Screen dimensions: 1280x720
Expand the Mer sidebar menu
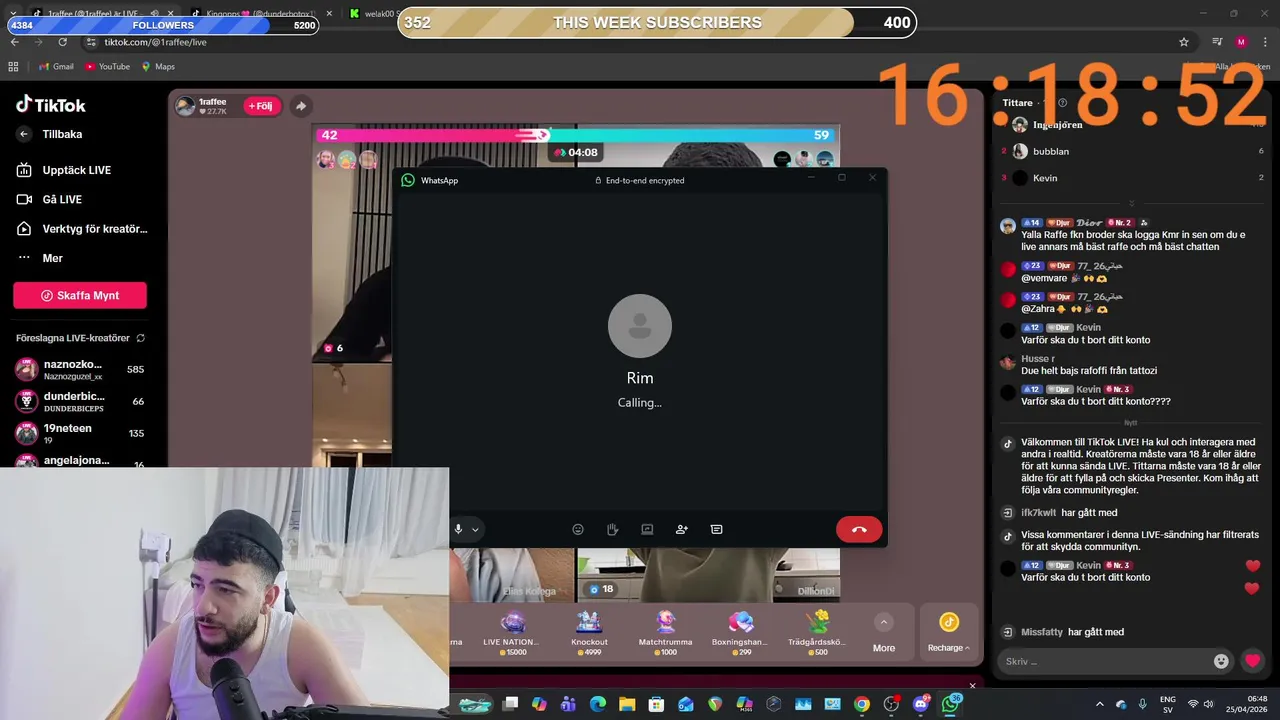(x=40, y=258)
